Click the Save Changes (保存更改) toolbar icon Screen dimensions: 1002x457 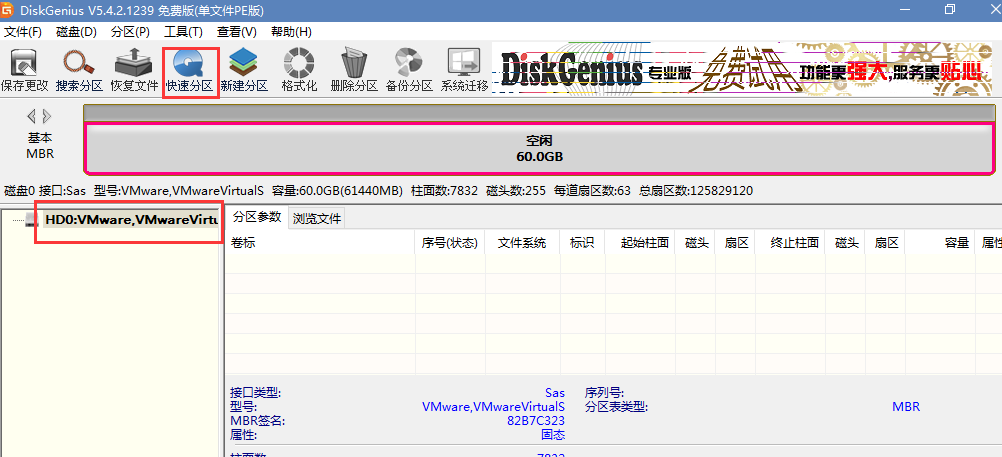pyautogui.click(x=24, y=70)
